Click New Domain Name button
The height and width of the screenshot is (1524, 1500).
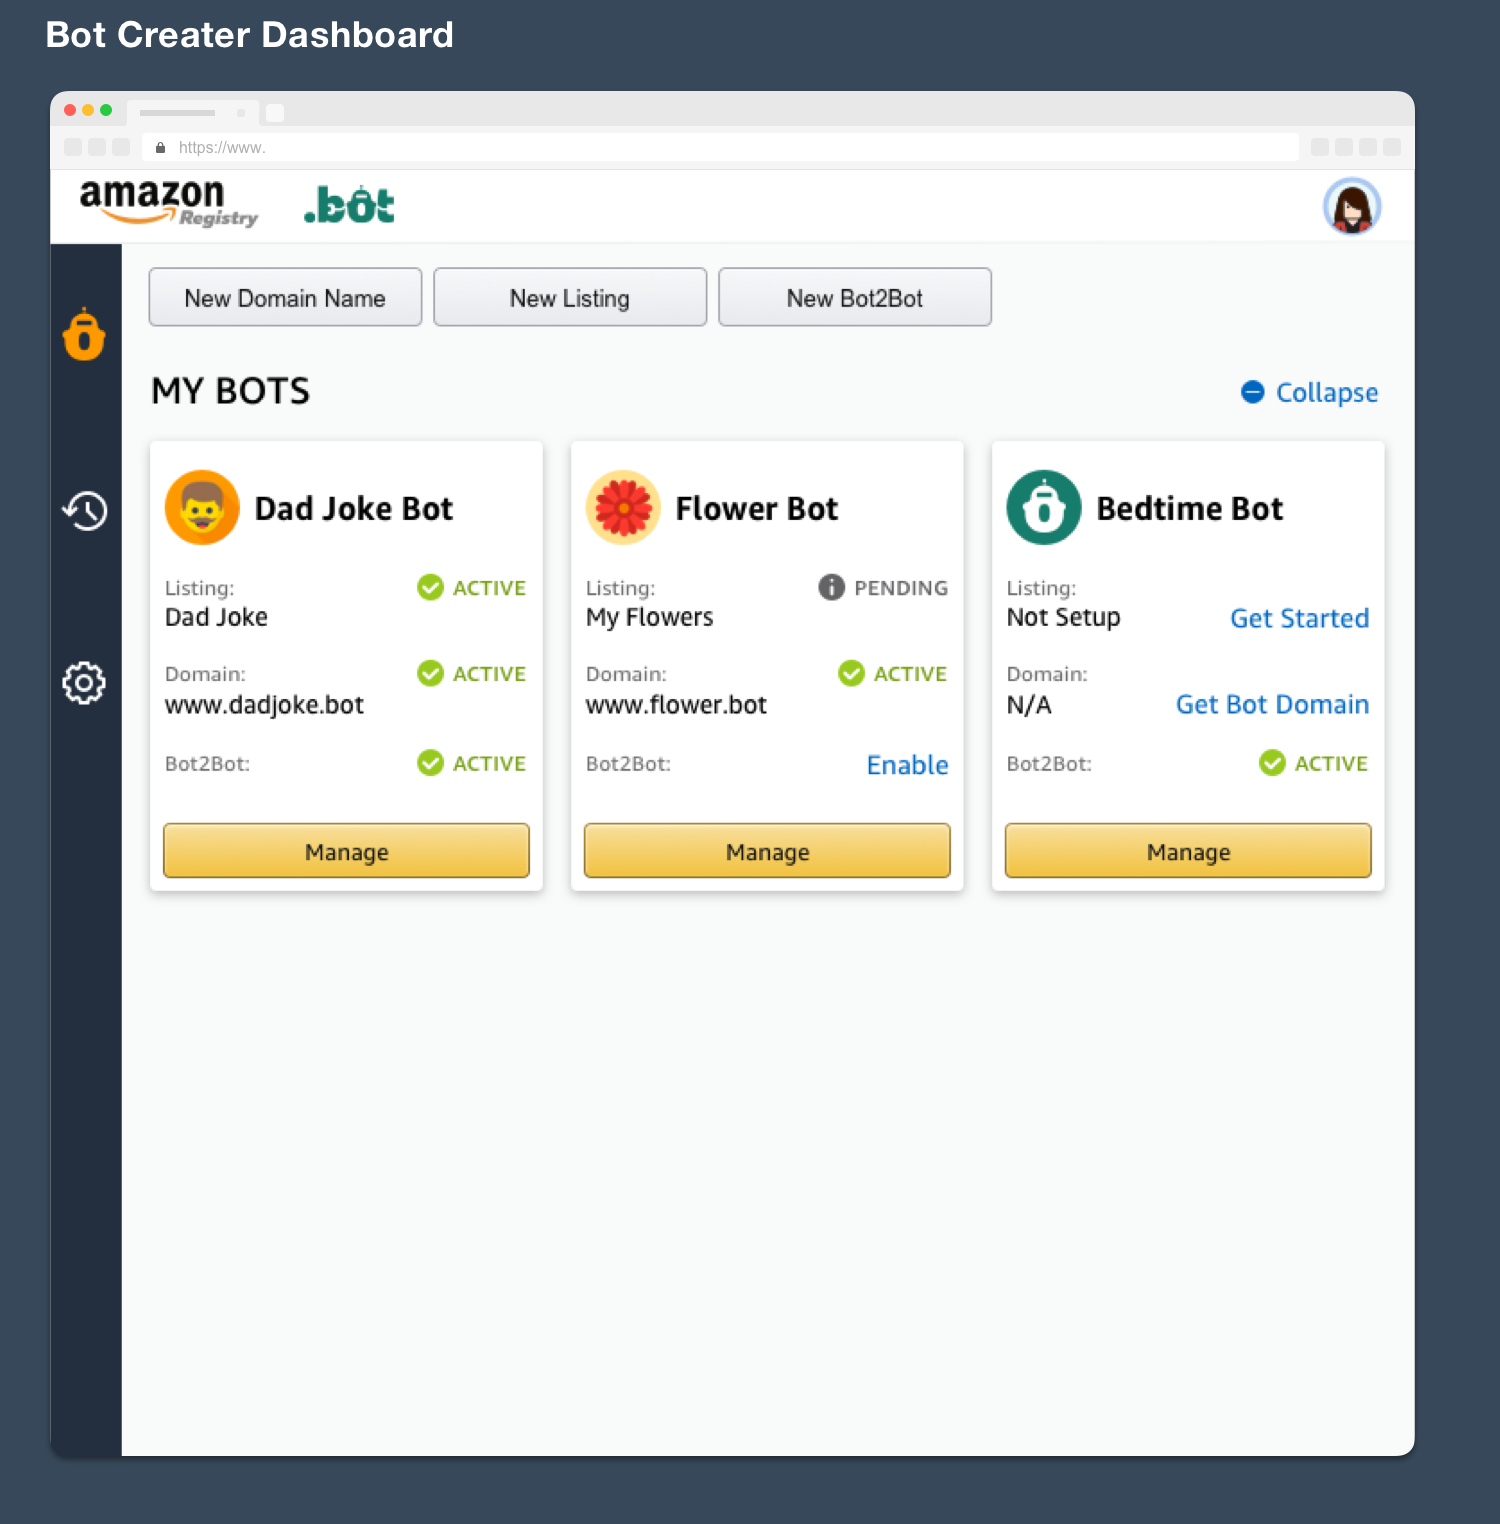[285, 298]
